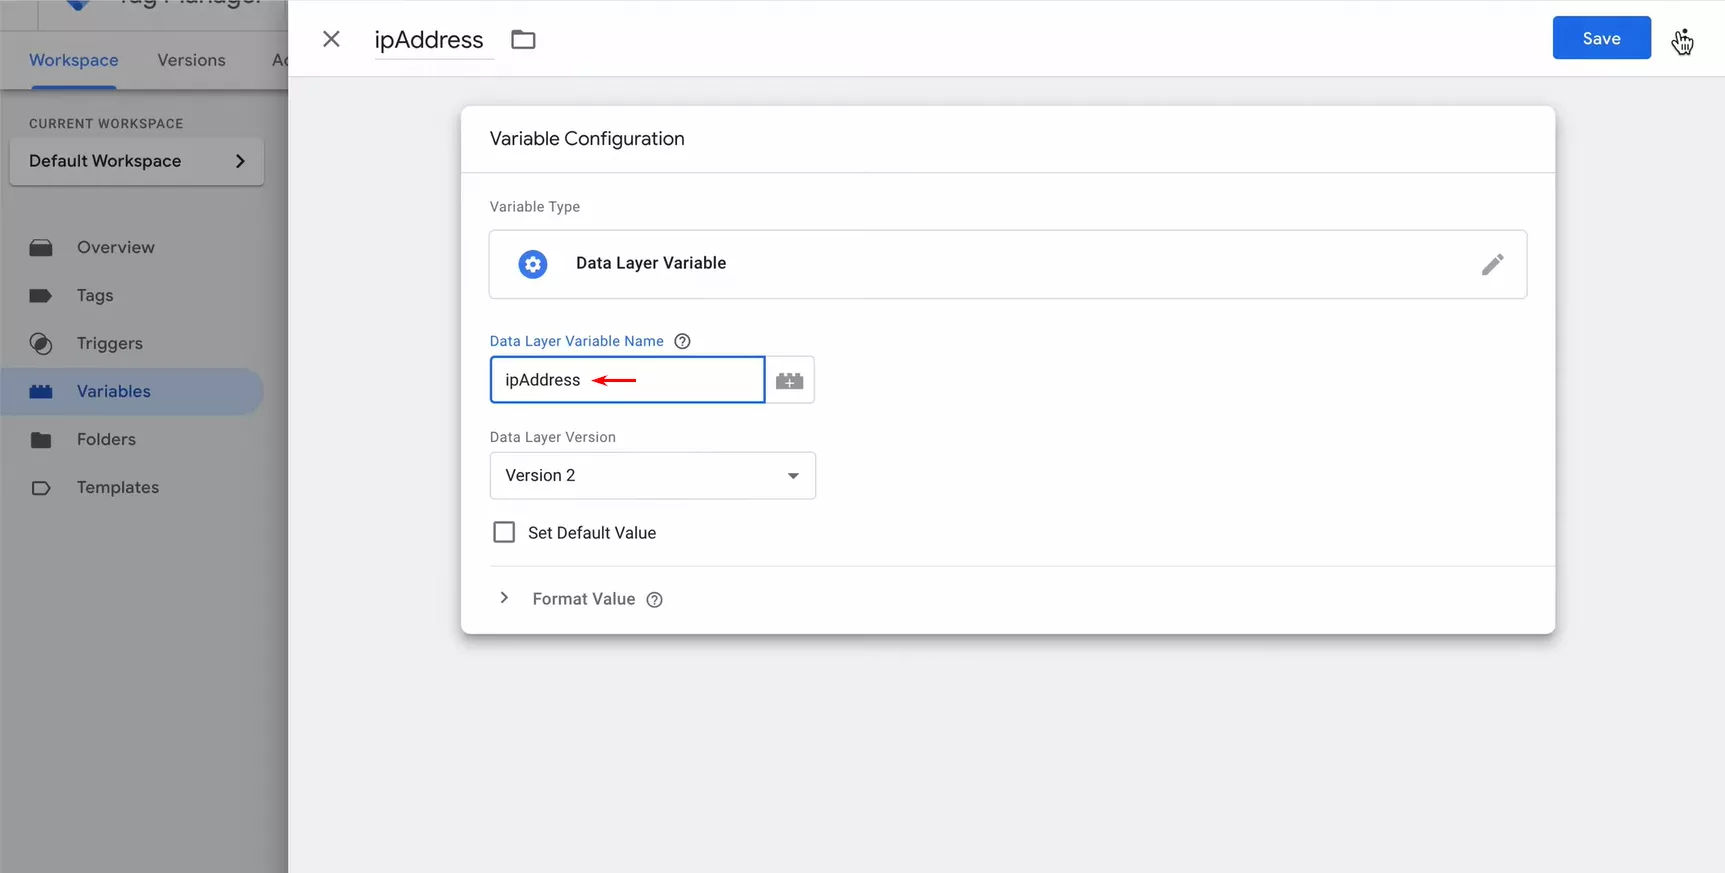Click the Variable Configuration heading
This screenshot has width=1725, height=873.
click(x=587, y=139)
